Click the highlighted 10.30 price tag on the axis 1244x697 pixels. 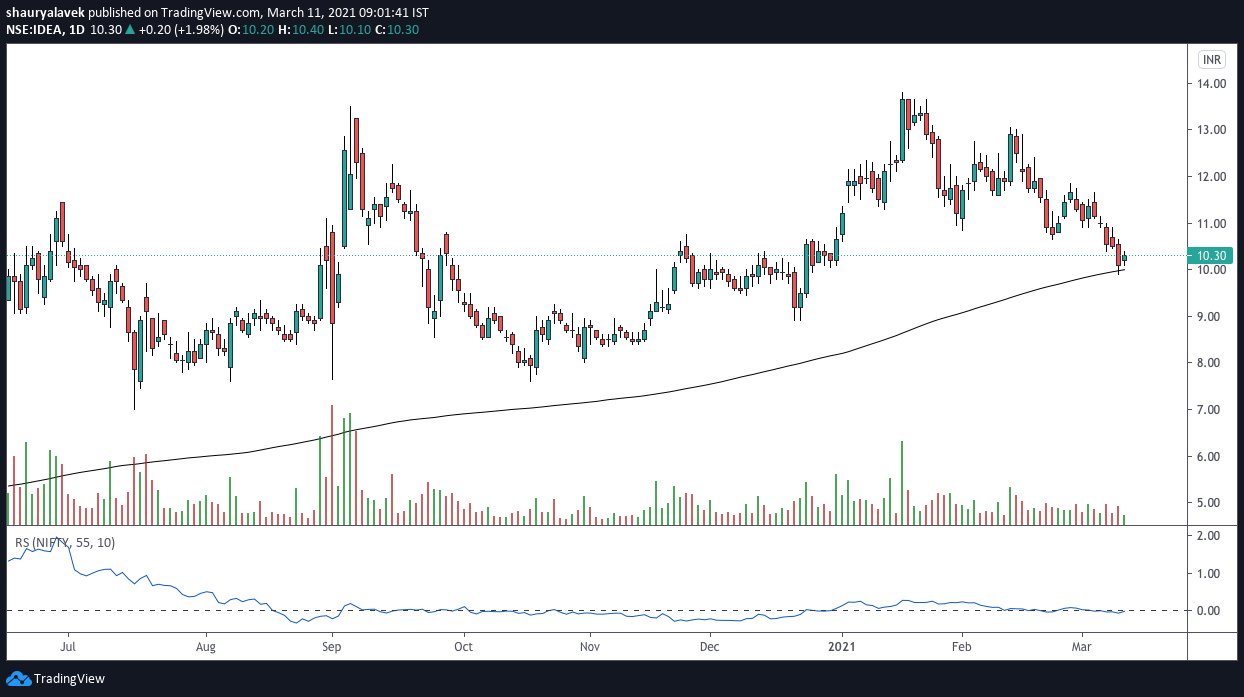point(1211,255)
